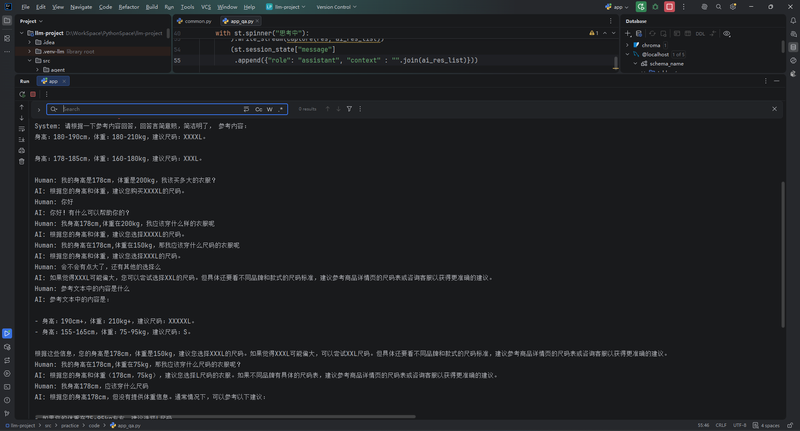Open the Run tool window sidebar icon

click(7, 333)
